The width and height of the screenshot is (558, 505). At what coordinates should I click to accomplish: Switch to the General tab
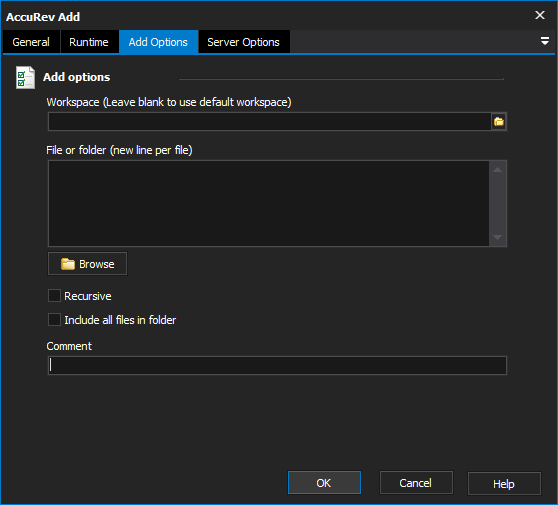[31, 42]
